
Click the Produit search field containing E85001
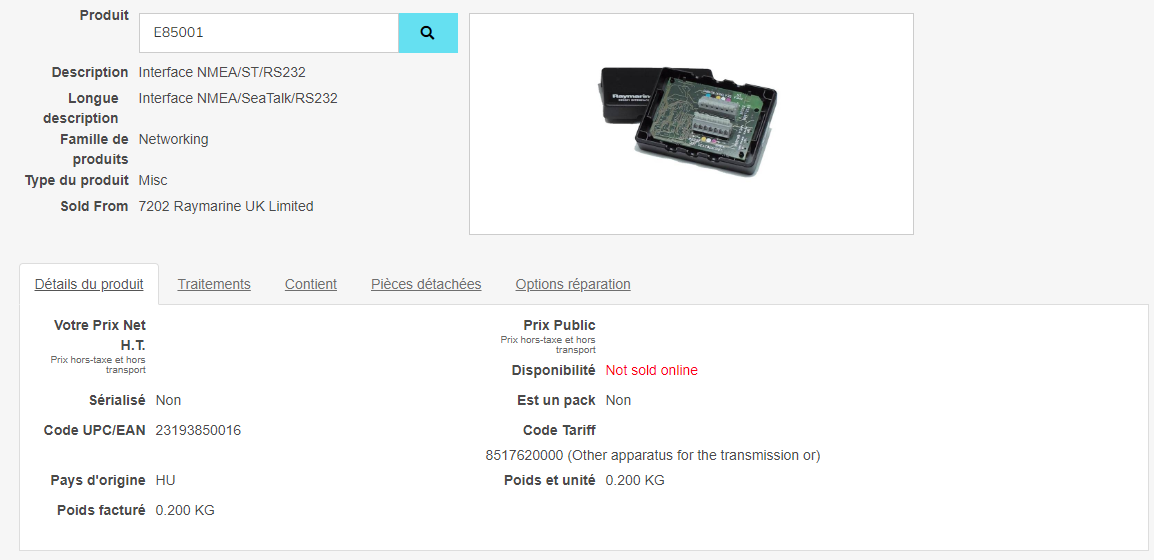(269, 33)
